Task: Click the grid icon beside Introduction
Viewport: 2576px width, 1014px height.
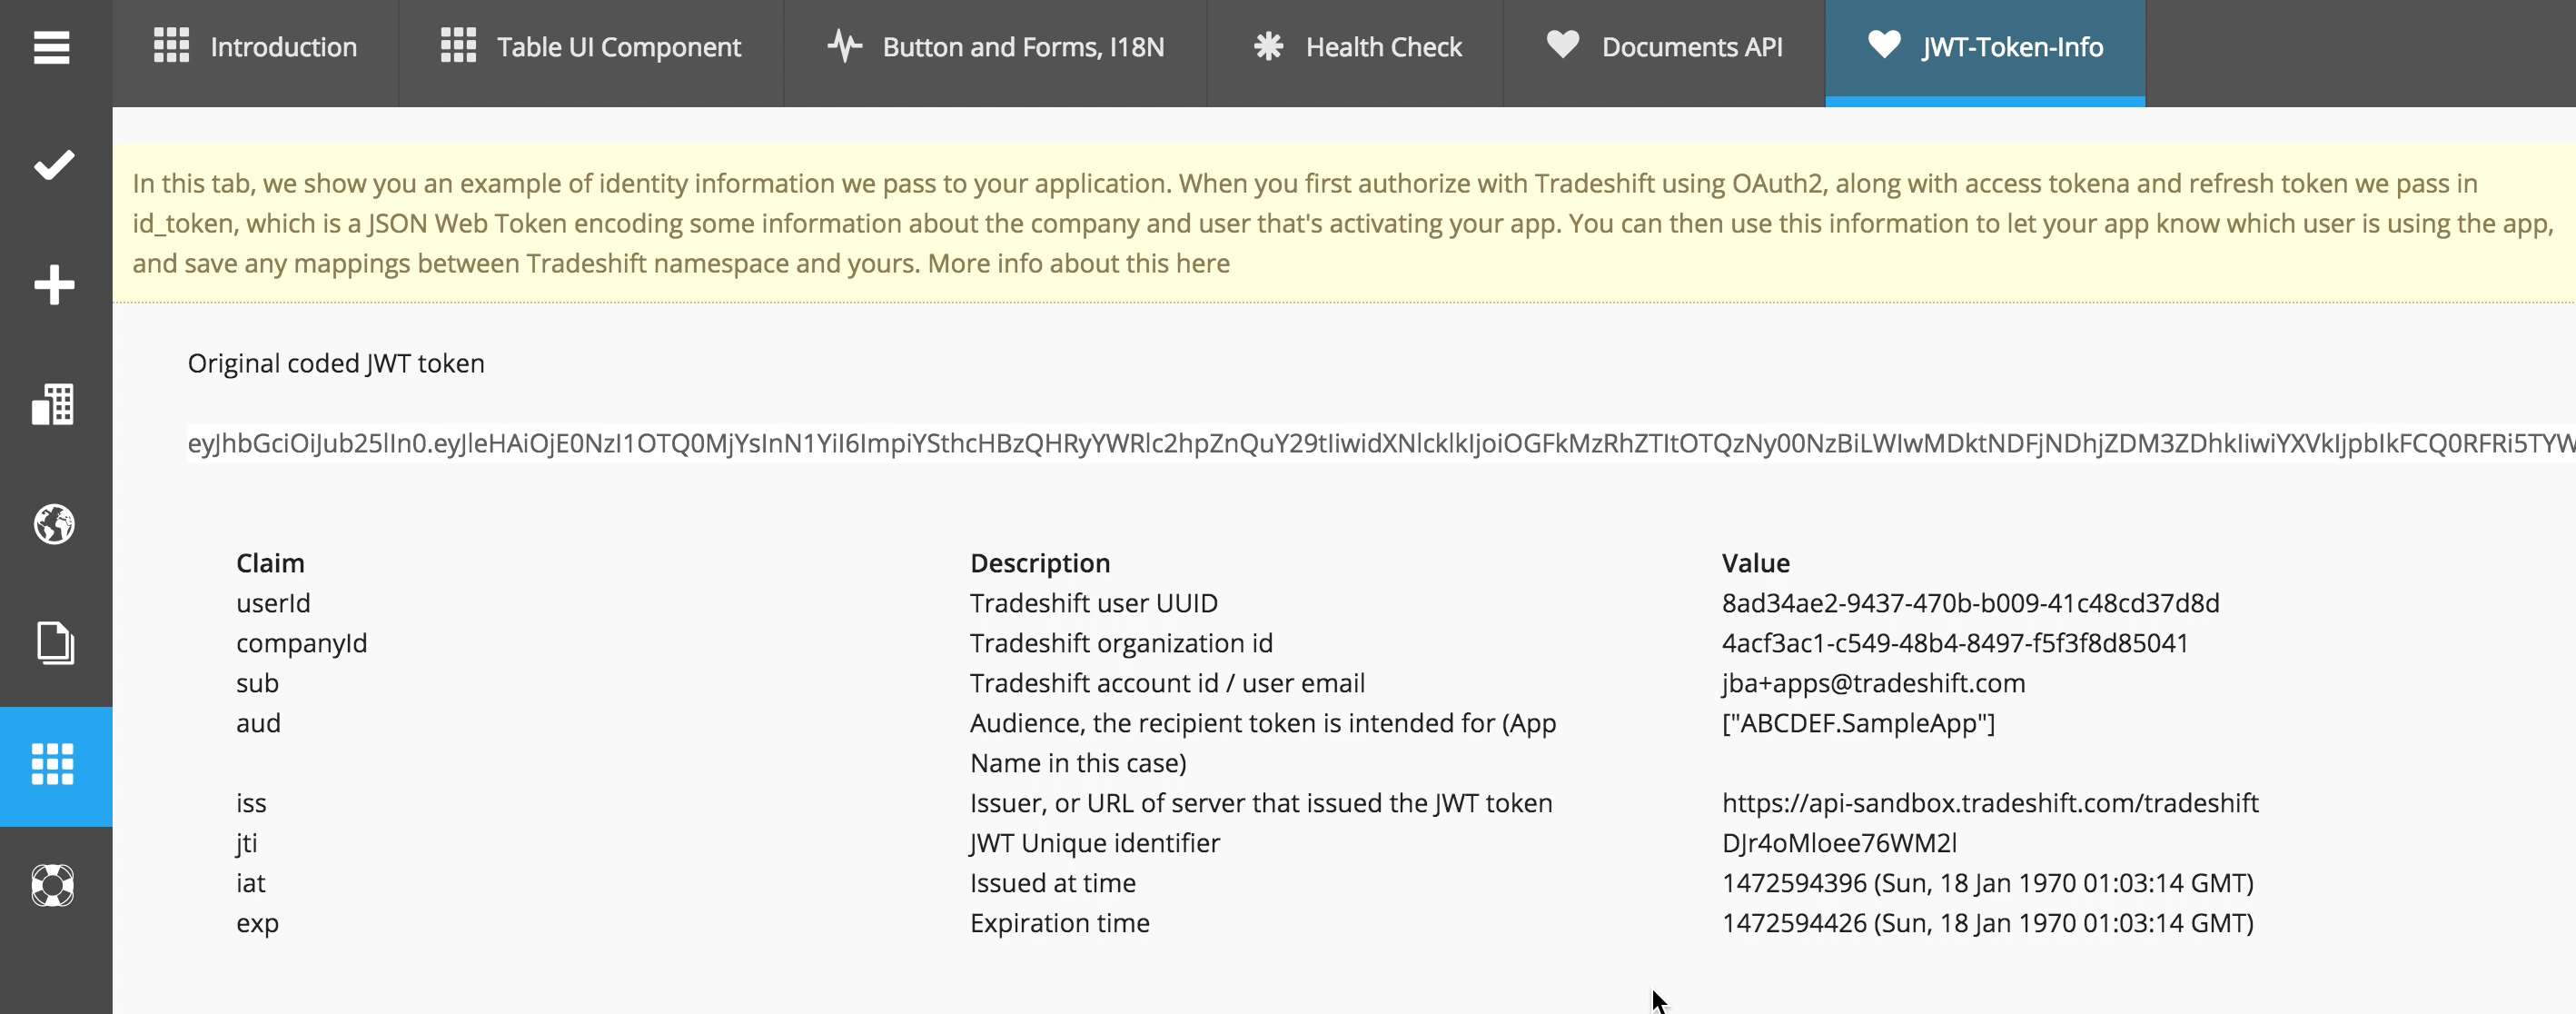Action: pyautogui.click(x=171, y=46)
